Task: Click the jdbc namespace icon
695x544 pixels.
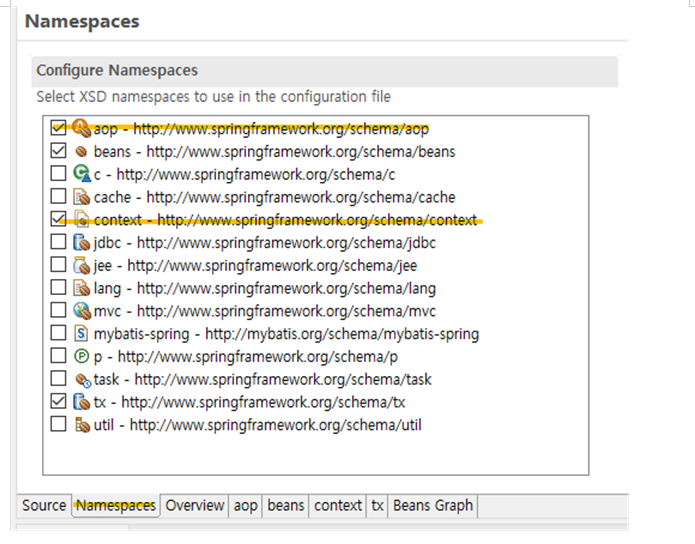Action: [x=82, y=243]
